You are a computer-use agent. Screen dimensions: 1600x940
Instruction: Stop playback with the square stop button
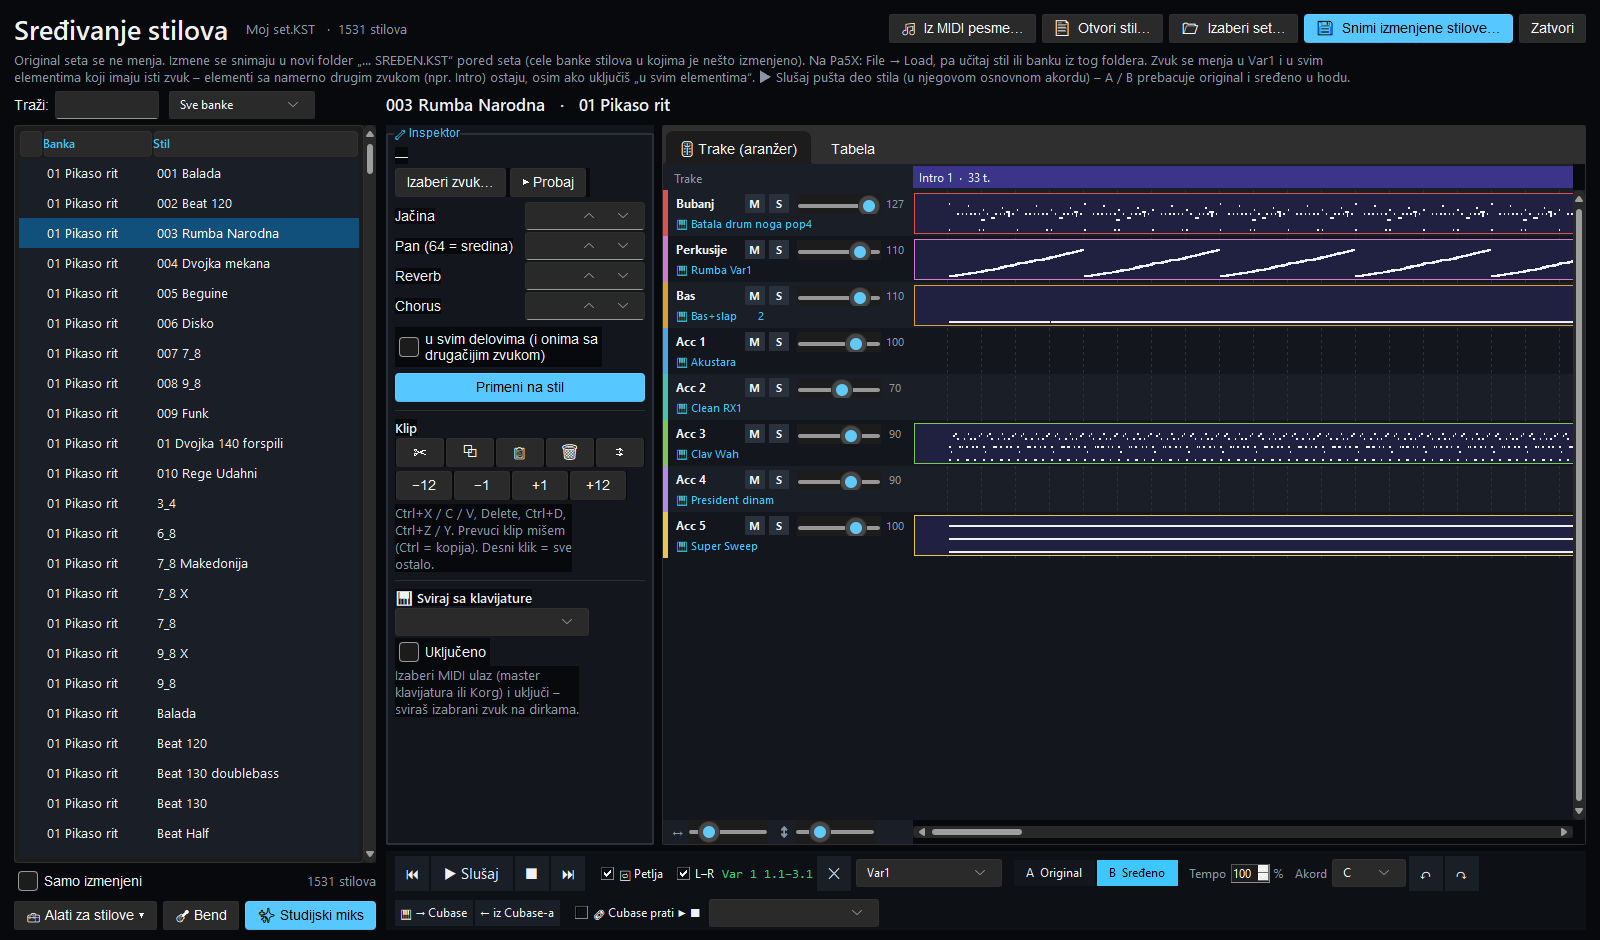pyautogui.click(x=532, y=874)
